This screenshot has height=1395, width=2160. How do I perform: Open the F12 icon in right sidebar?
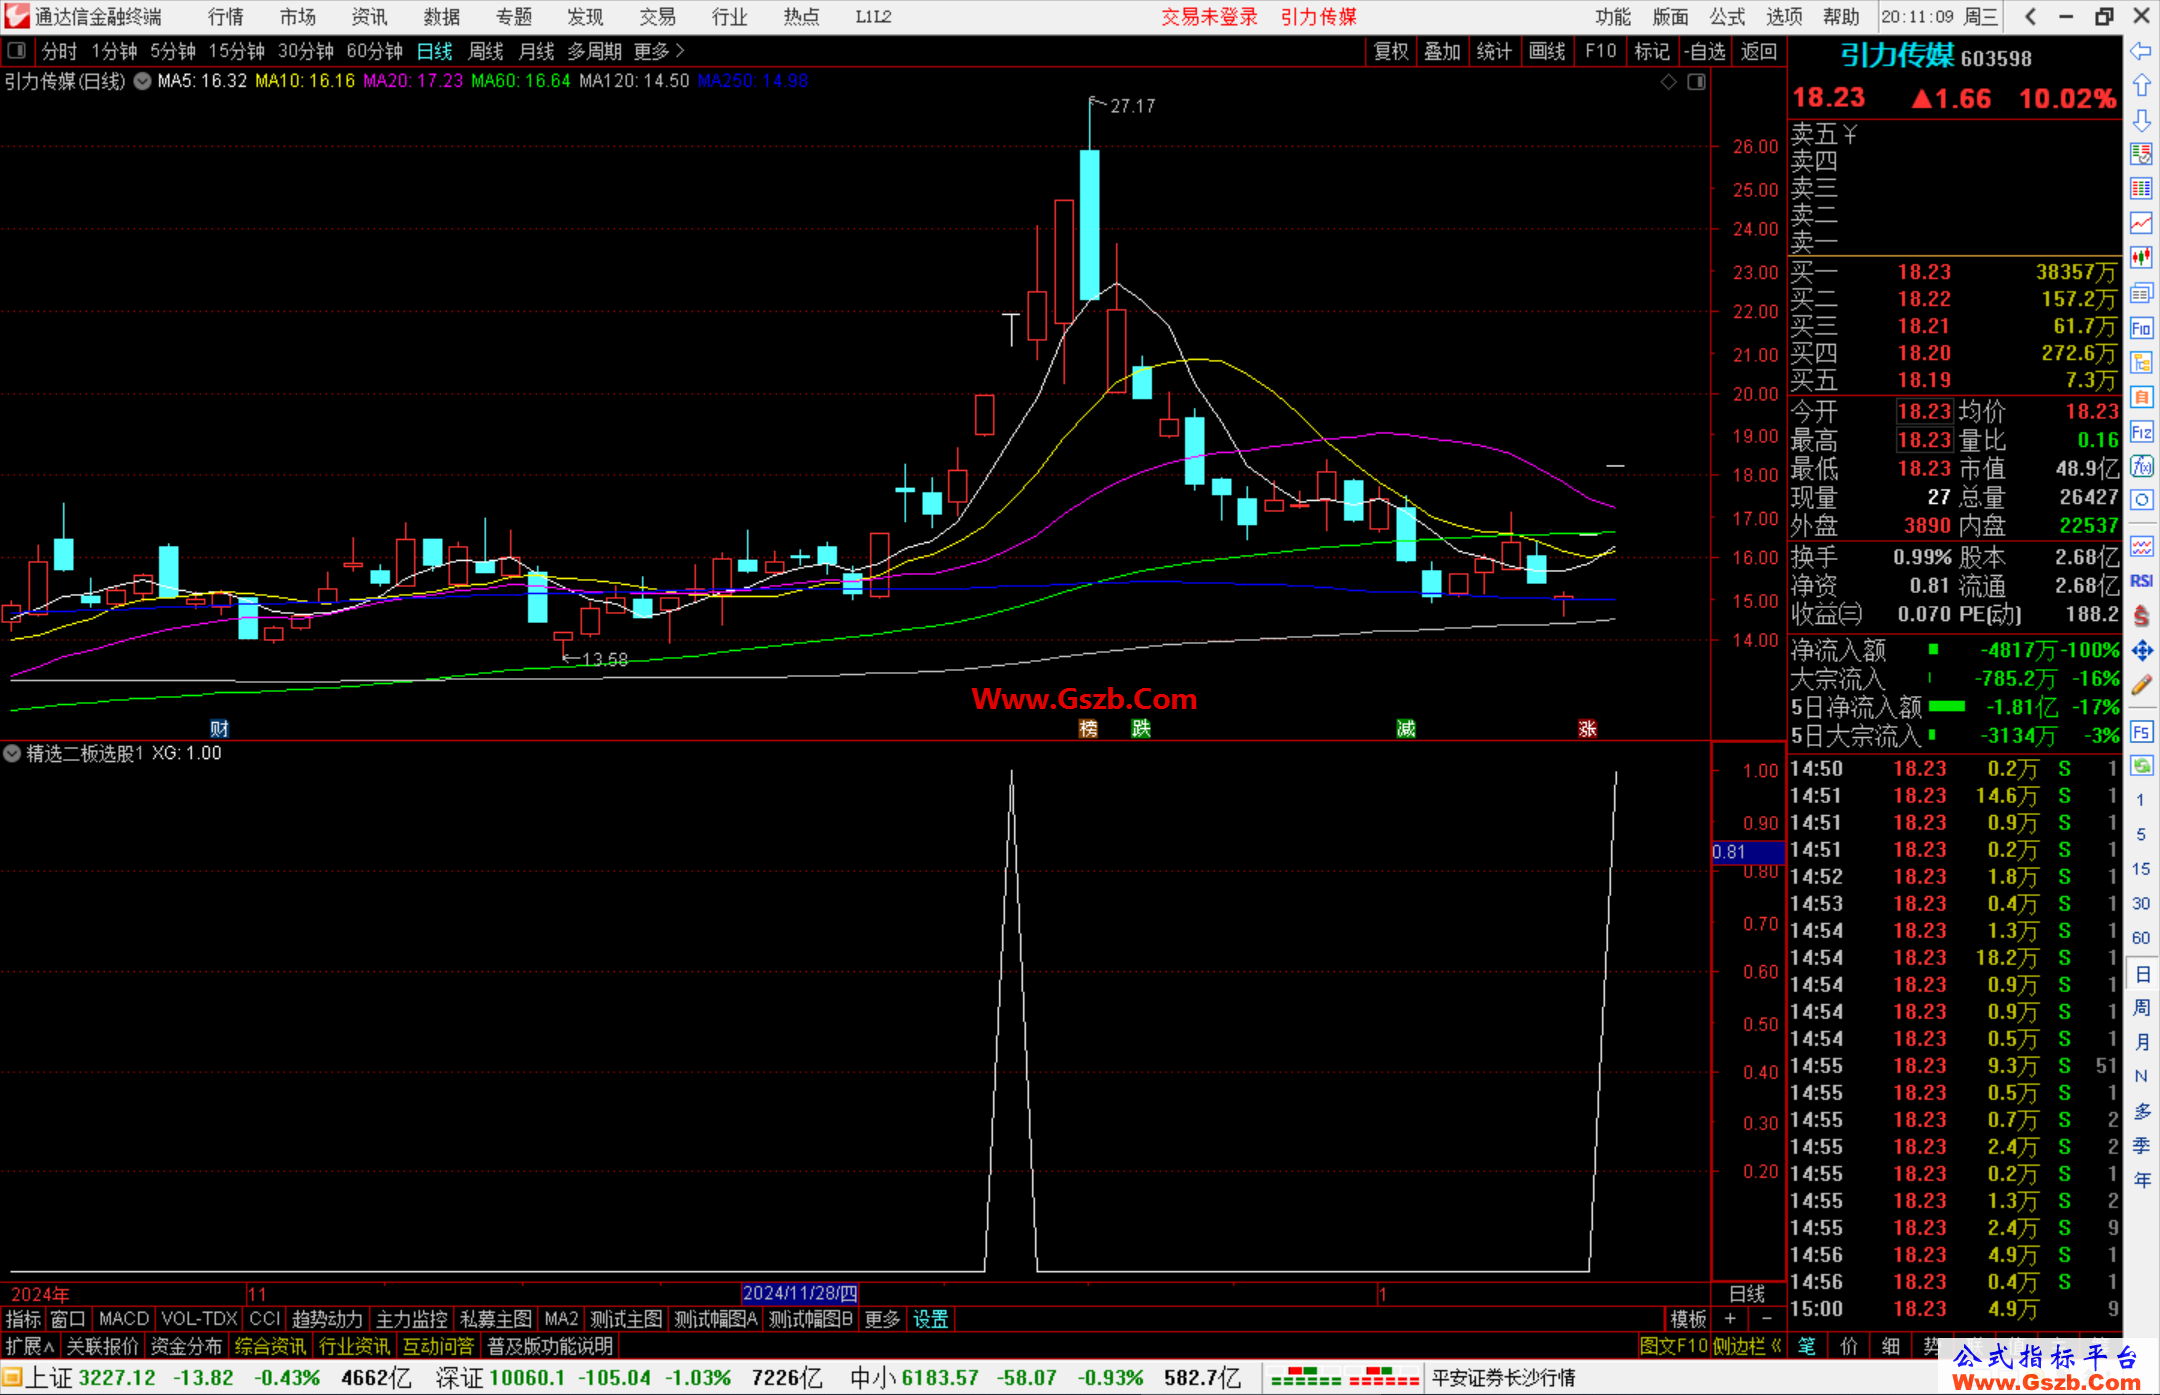2141,432
